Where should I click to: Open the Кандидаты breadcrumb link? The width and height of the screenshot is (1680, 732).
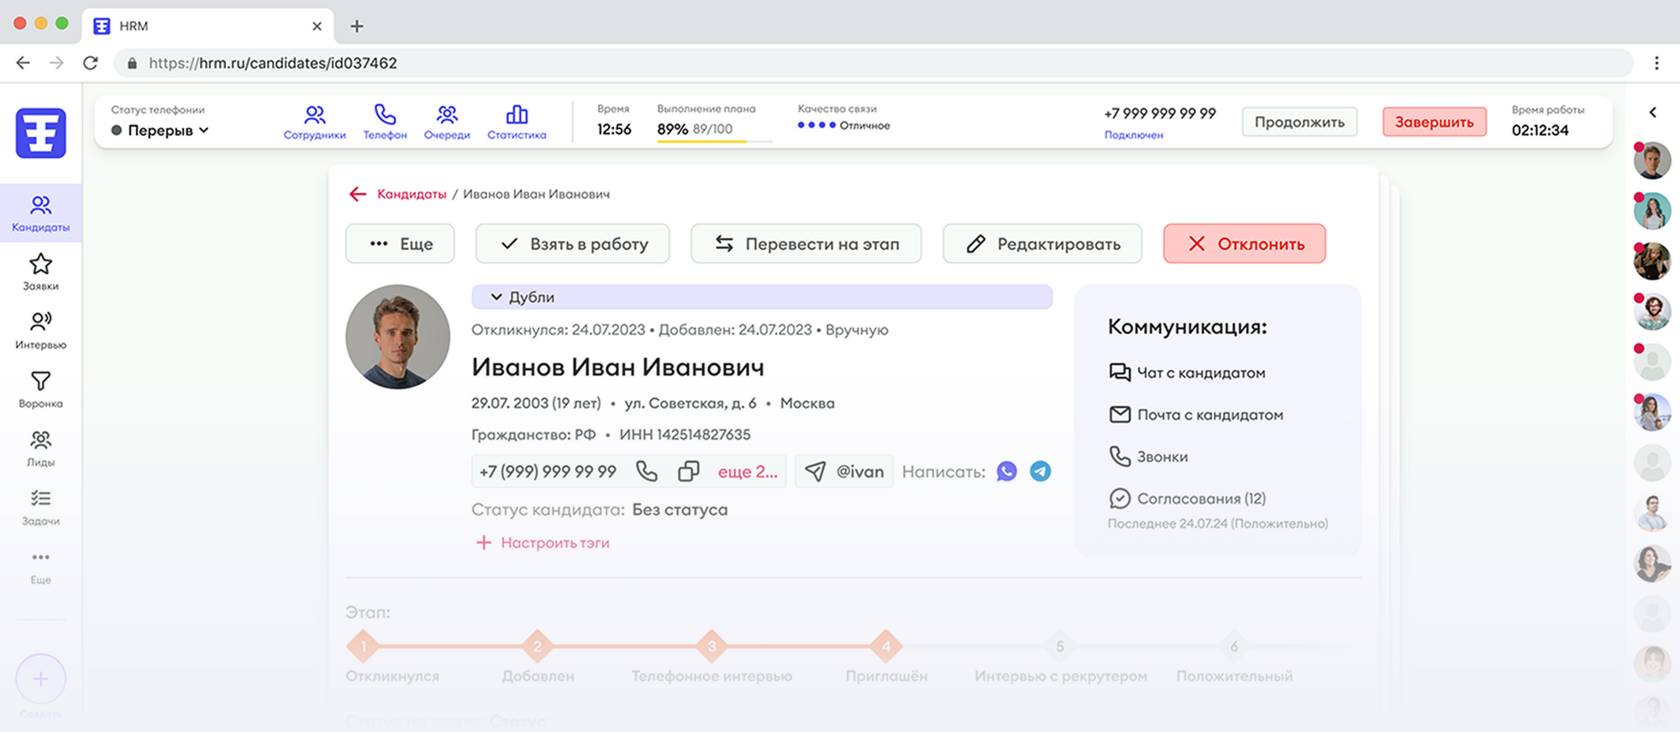[x=411, y=194]
